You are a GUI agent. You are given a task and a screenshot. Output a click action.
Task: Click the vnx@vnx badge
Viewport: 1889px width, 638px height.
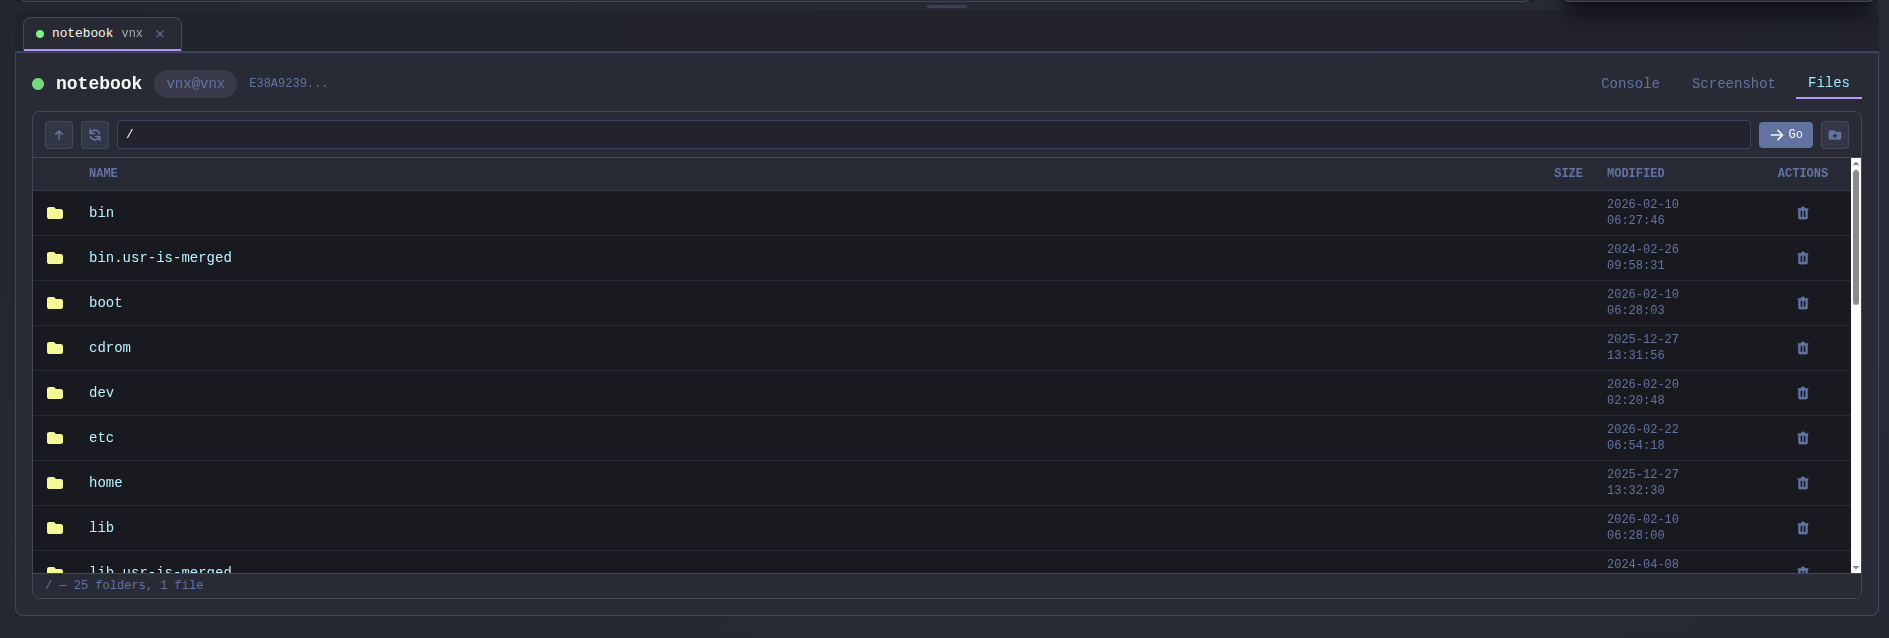195,84
